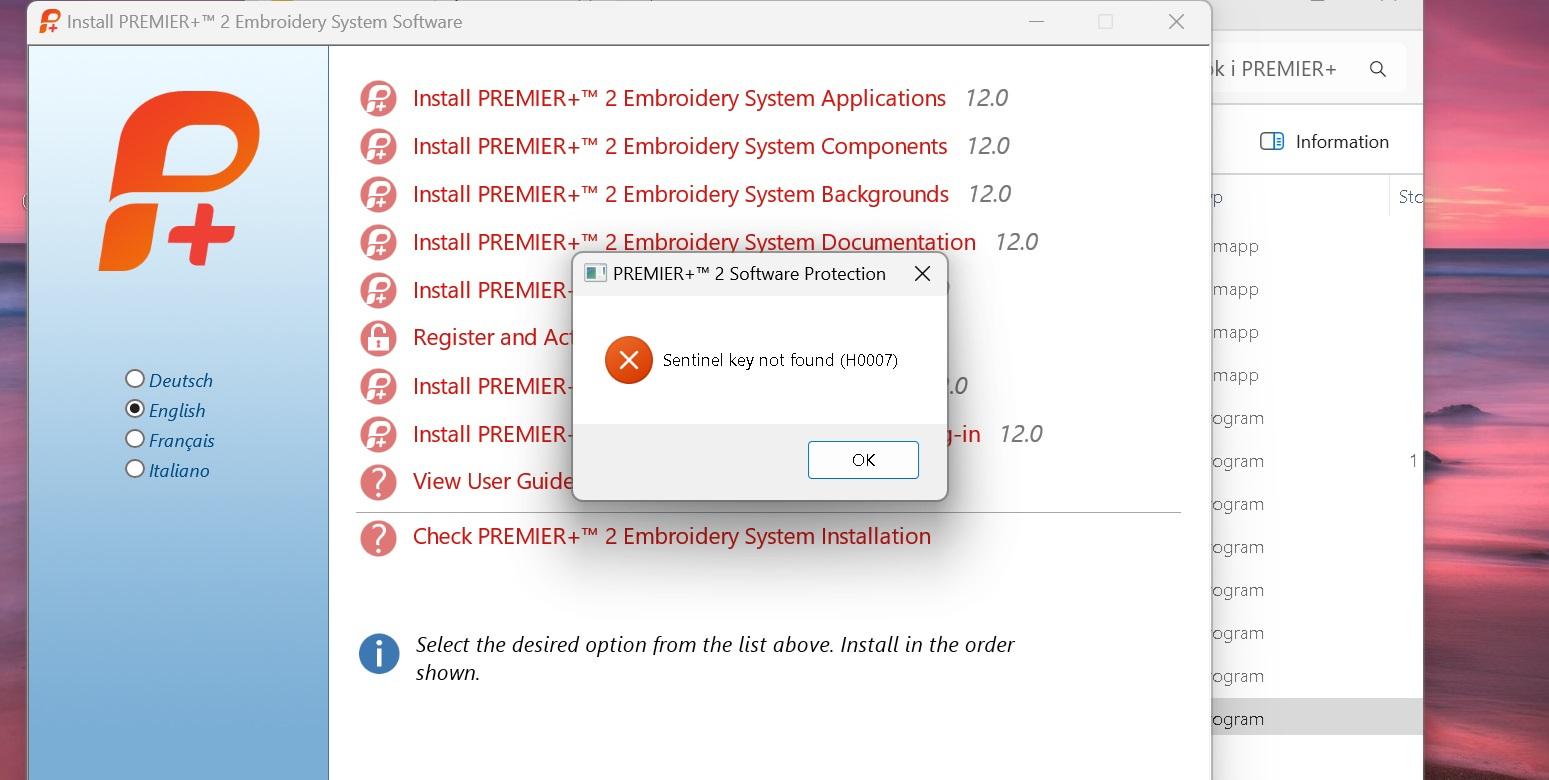Click the icon on the row ending with Plug-in

[378, 434]
